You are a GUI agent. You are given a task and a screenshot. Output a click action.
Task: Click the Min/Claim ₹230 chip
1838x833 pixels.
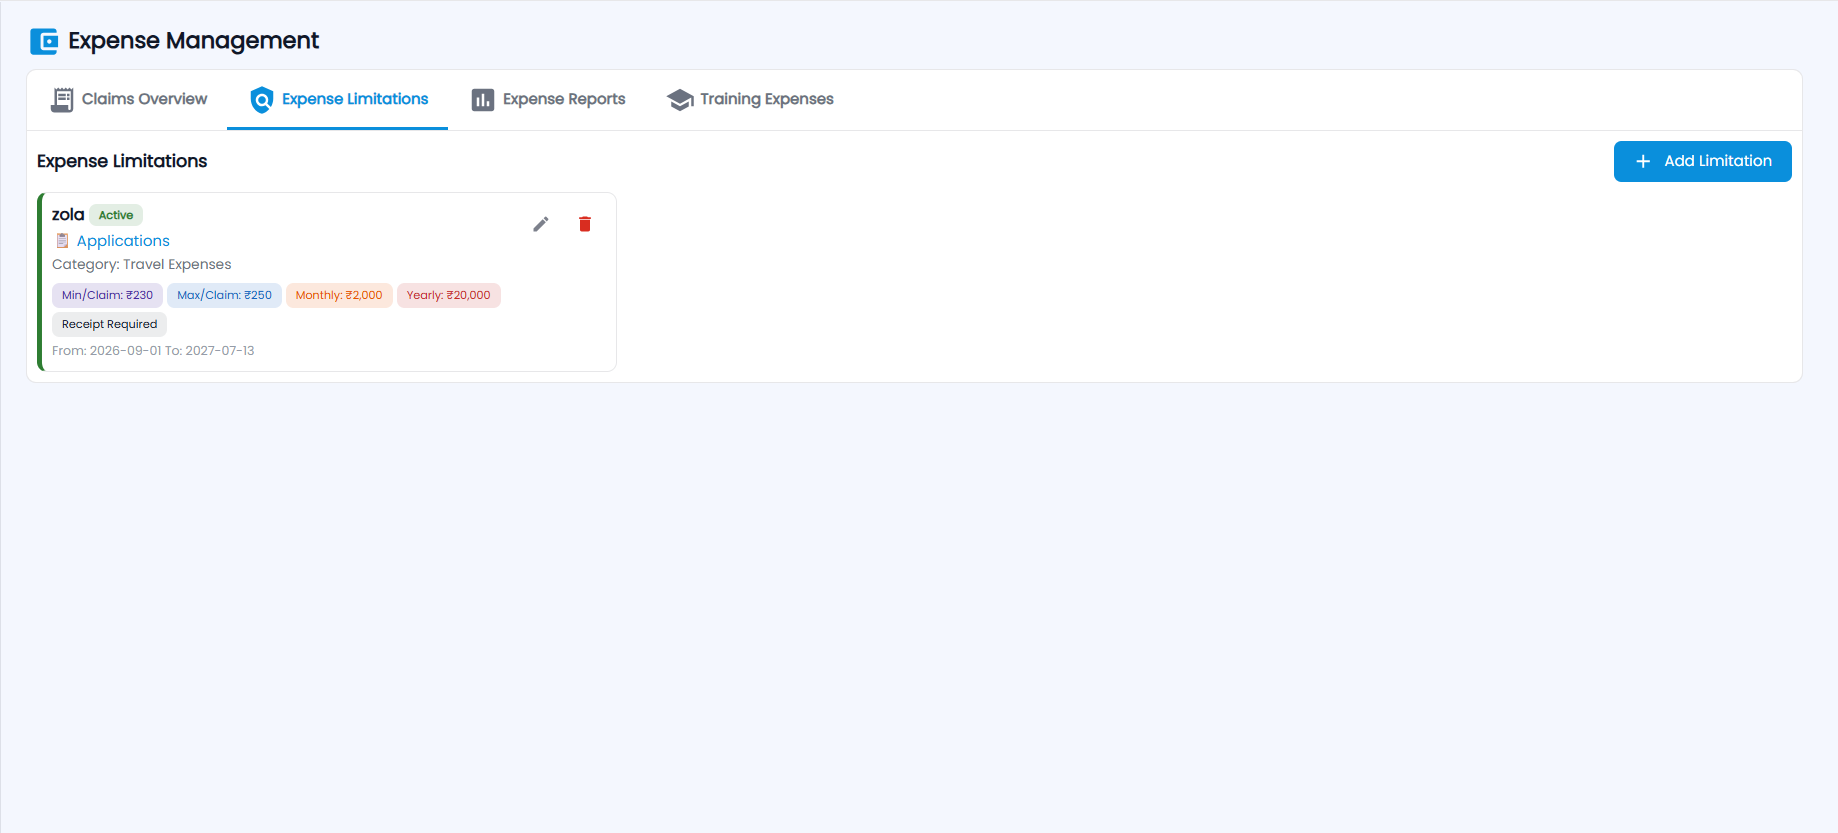(x=107, y=295)
